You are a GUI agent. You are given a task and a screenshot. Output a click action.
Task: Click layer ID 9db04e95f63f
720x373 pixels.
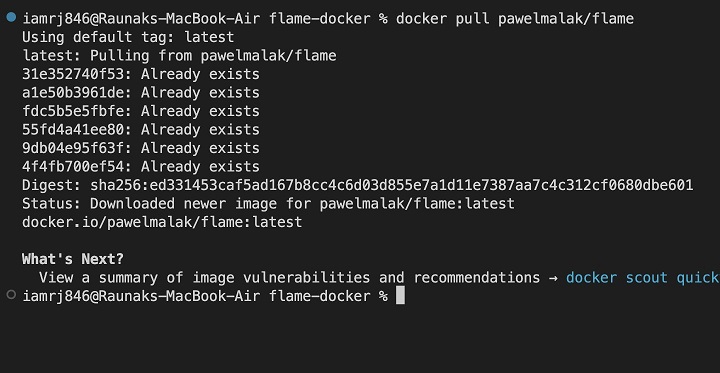(x=73, y=148)
